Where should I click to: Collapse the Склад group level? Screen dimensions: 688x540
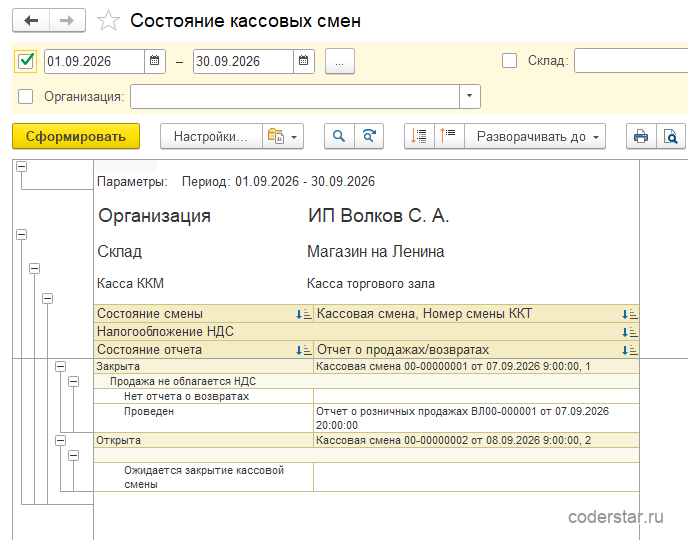coord(35,268)
